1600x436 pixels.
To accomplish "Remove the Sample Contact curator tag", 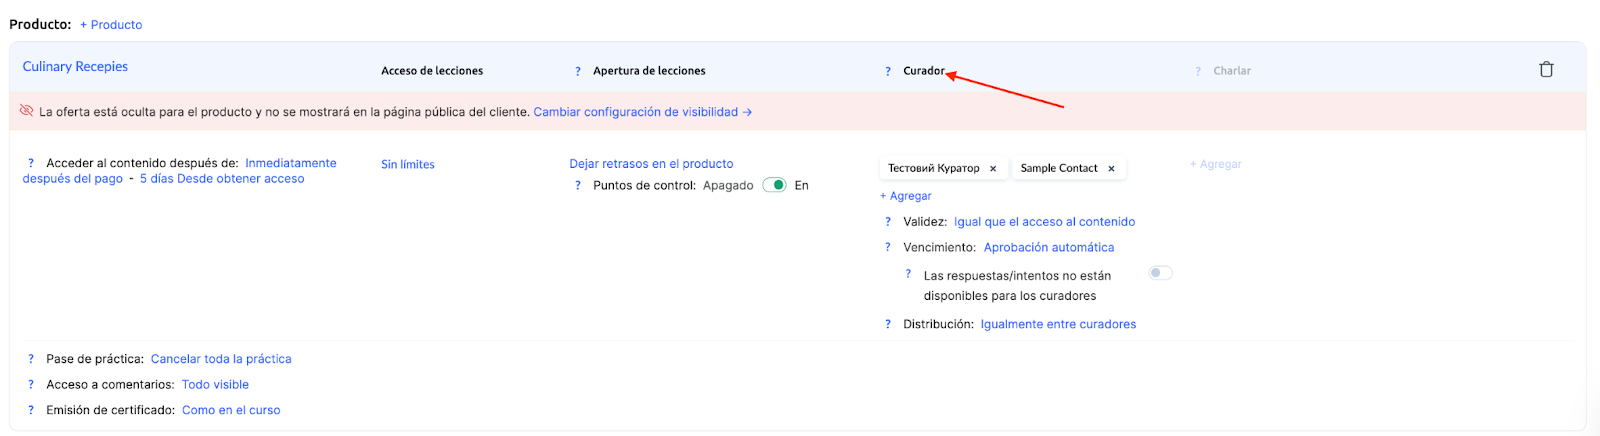I will point(1111,169).
